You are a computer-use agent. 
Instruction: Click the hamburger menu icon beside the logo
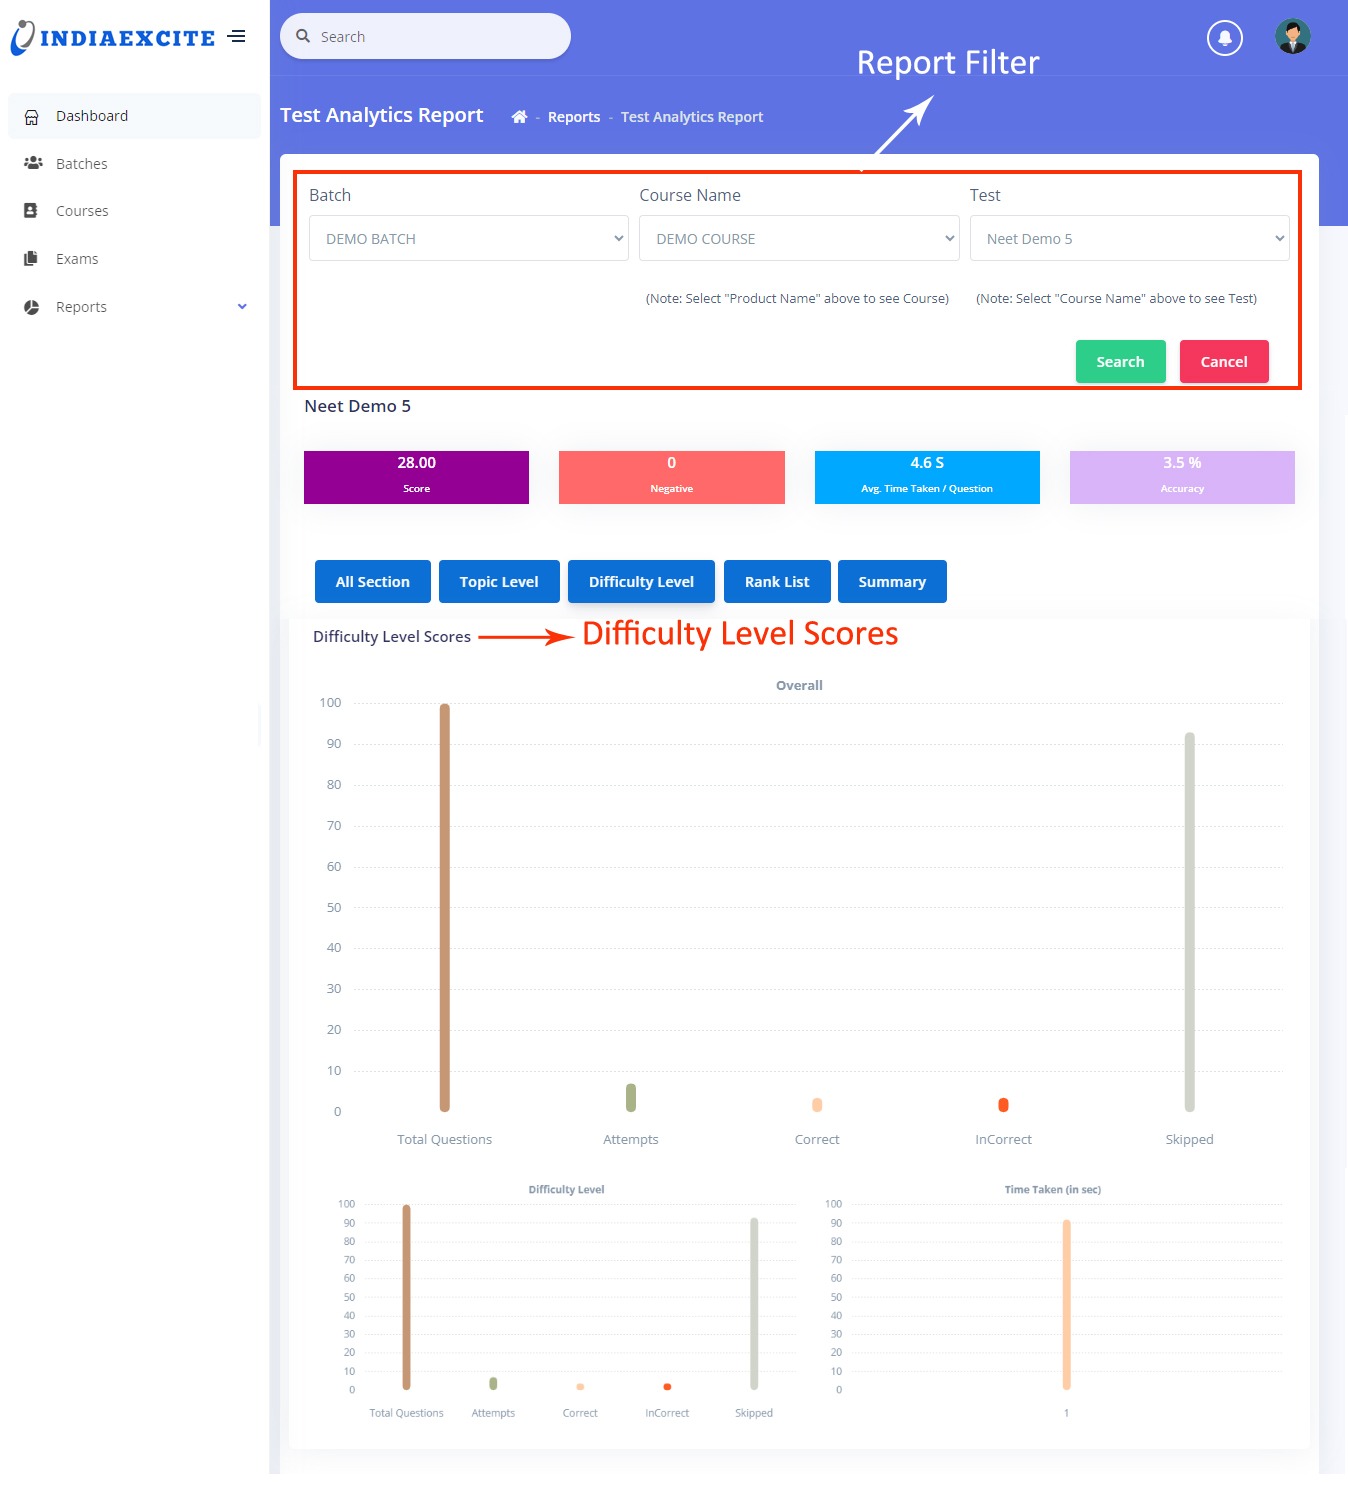[236, 37]
